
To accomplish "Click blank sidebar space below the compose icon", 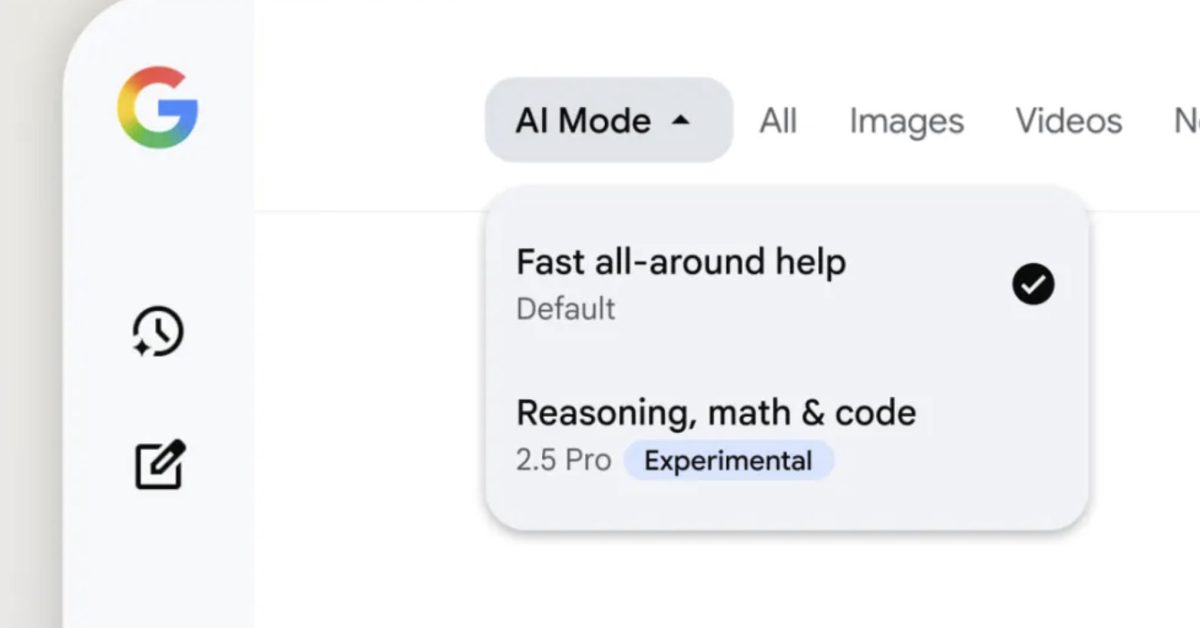I will click(158, 560).
